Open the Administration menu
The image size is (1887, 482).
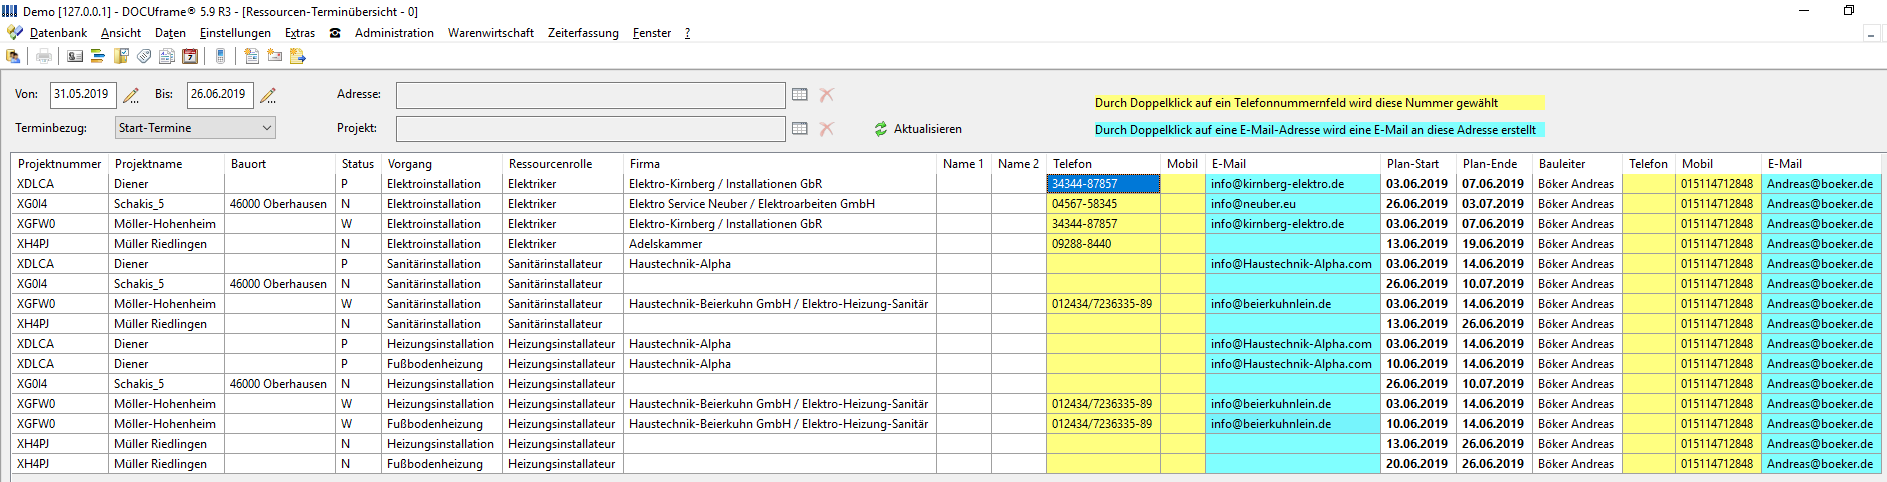click(394, 33)
